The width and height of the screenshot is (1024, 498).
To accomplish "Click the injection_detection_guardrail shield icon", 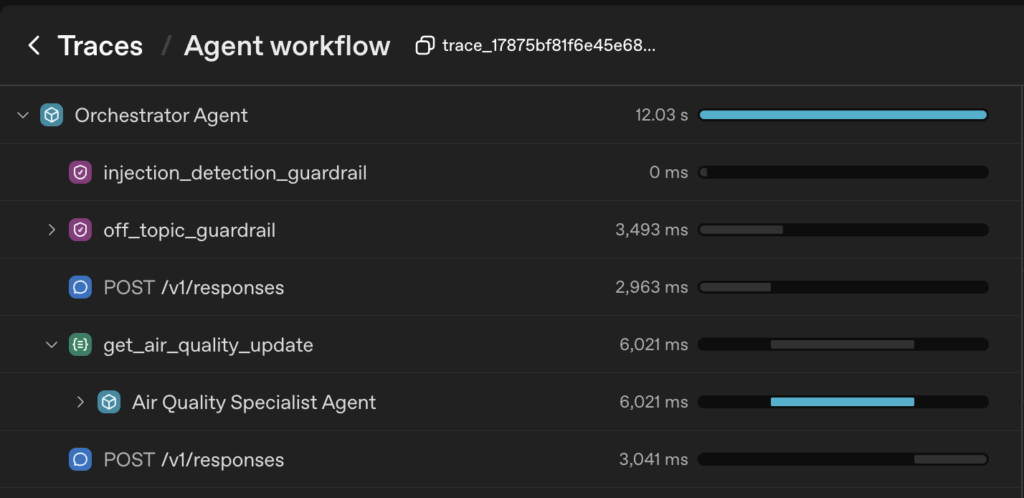I will (x=80, y=173).
